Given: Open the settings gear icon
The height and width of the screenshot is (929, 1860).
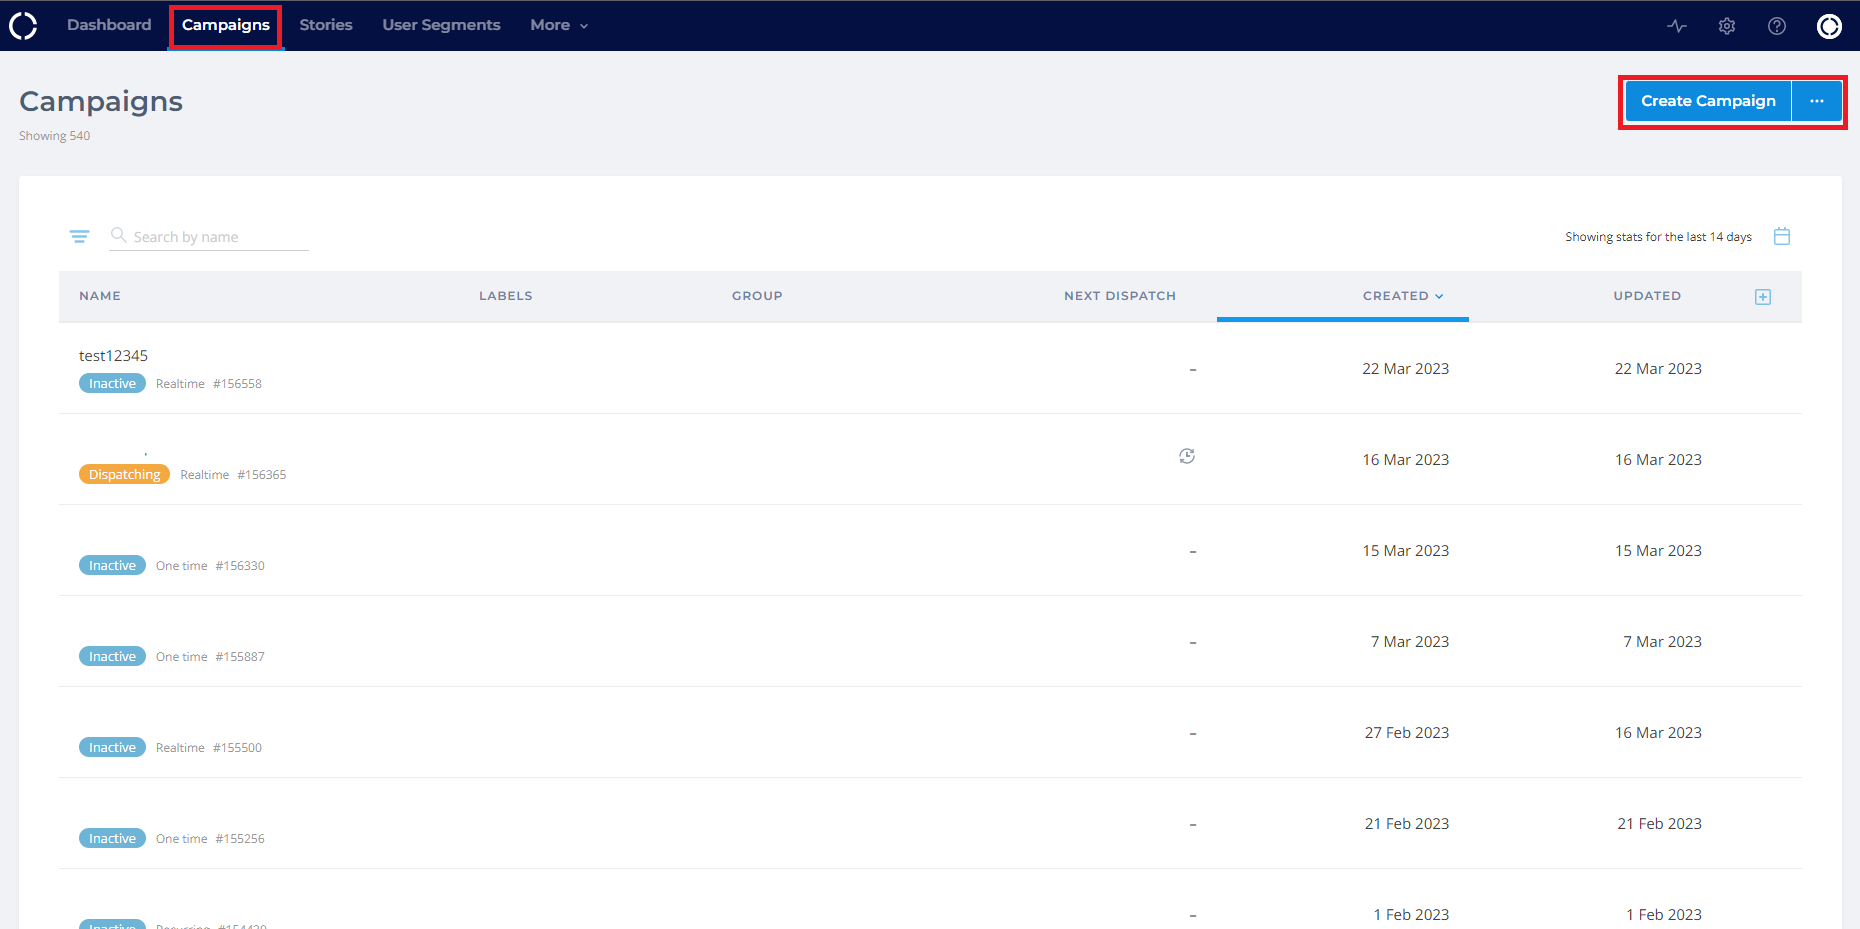Looking at the screenshot, I should [1727, 26].
